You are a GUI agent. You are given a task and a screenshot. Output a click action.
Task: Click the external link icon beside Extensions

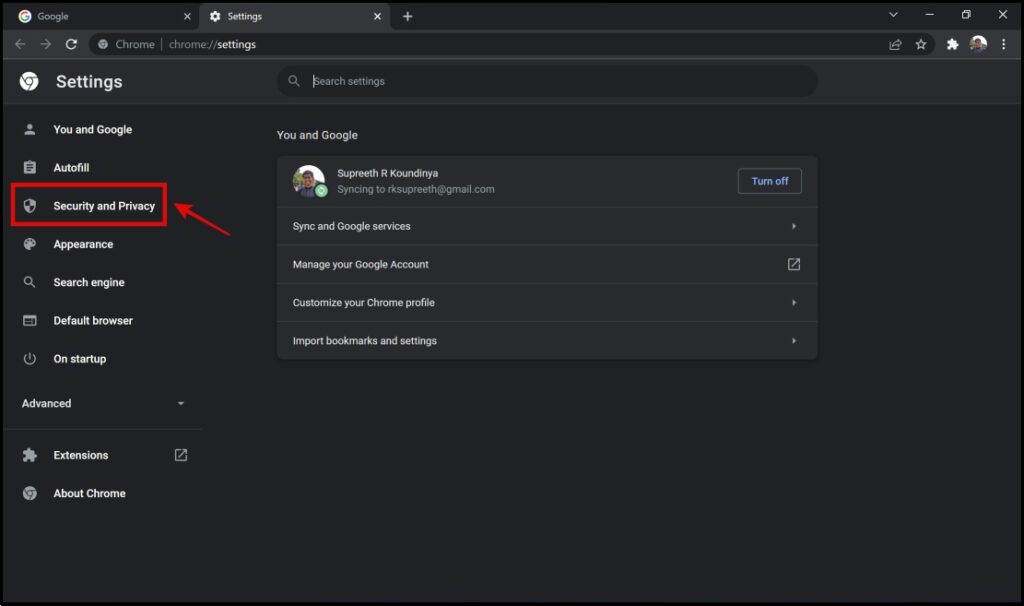(181, 455)
